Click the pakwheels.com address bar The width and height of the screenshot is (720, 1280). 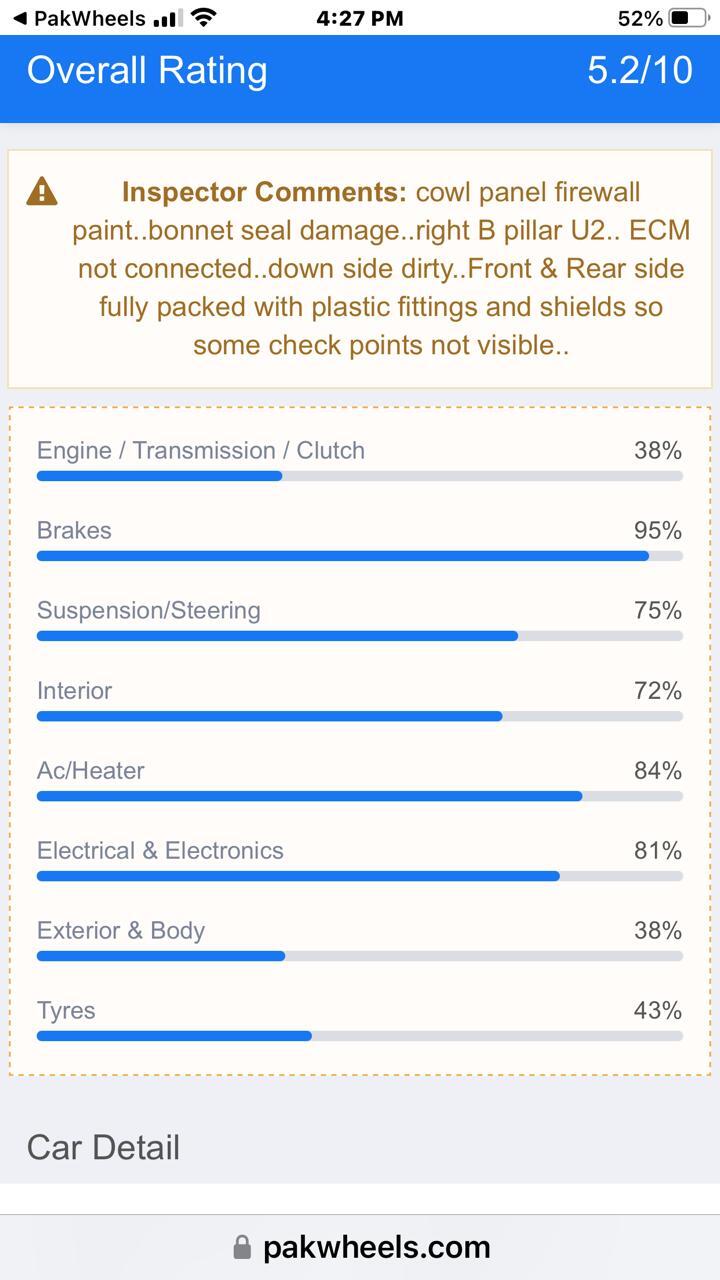click(x=360, y=1247)
